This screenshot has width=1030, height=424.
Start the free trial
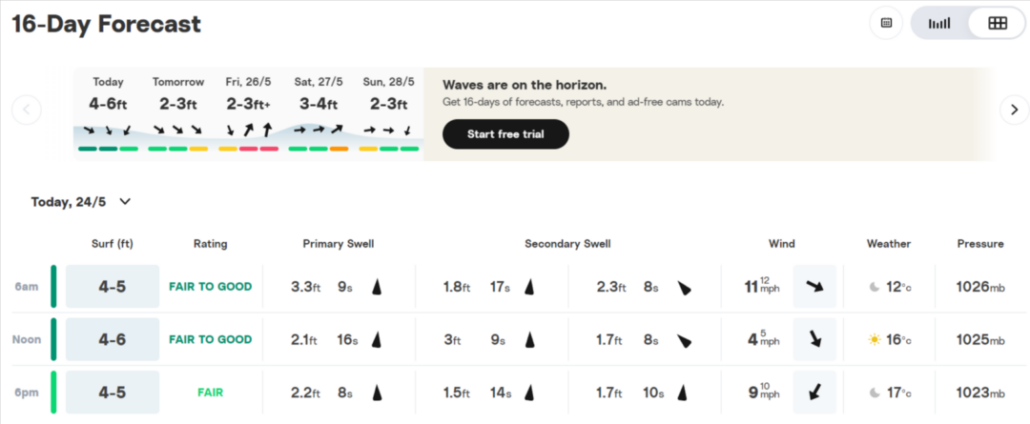pyautogui.click(x=506, y=134)
